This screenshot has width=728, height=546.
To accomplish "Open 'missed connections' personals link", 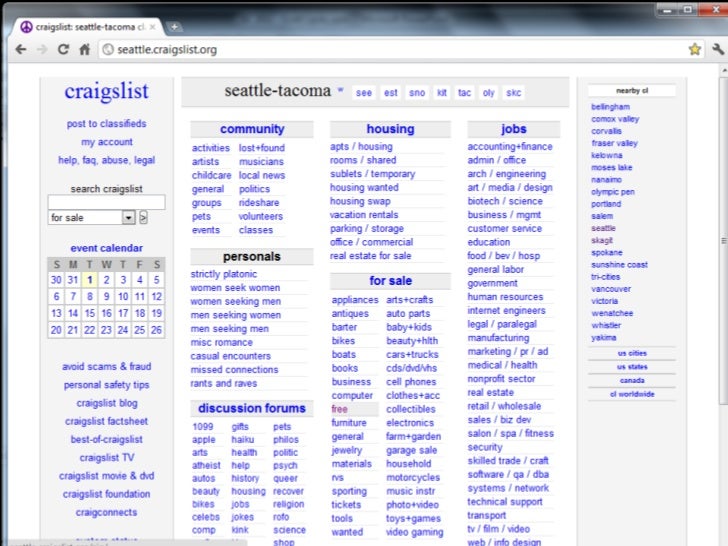I will [234, 370].
